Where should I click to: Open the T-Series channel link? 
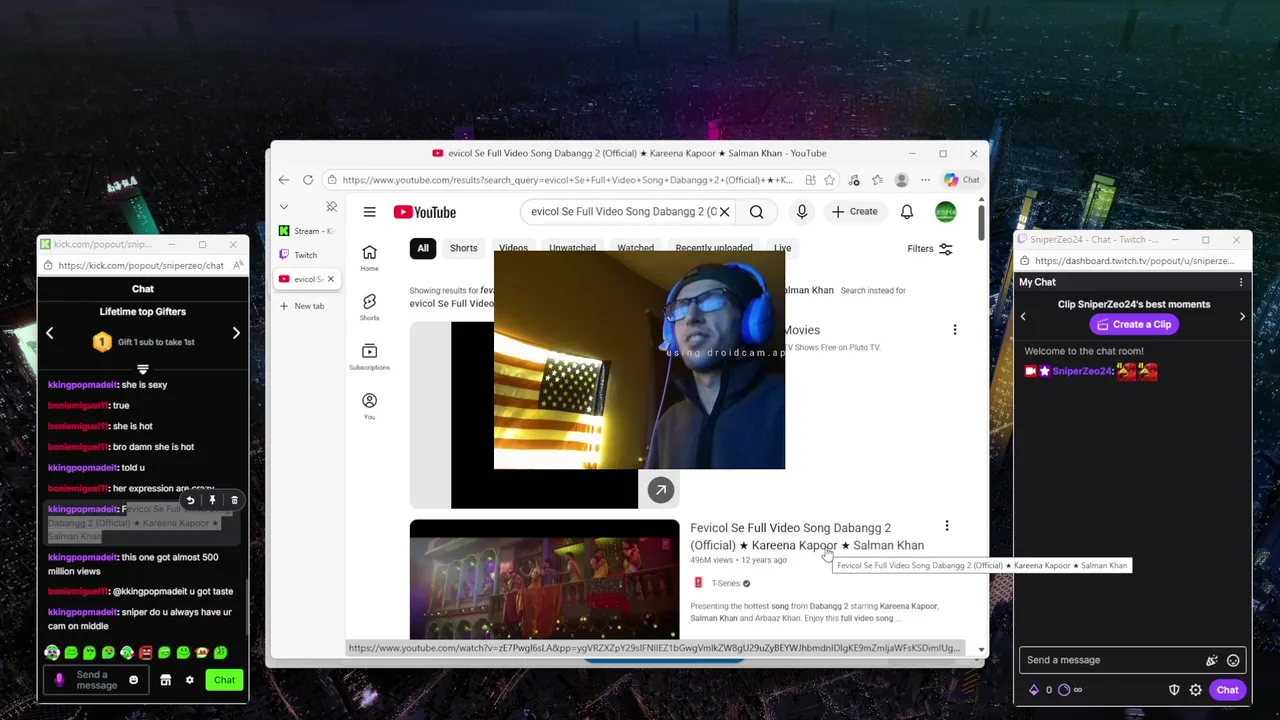725,583
